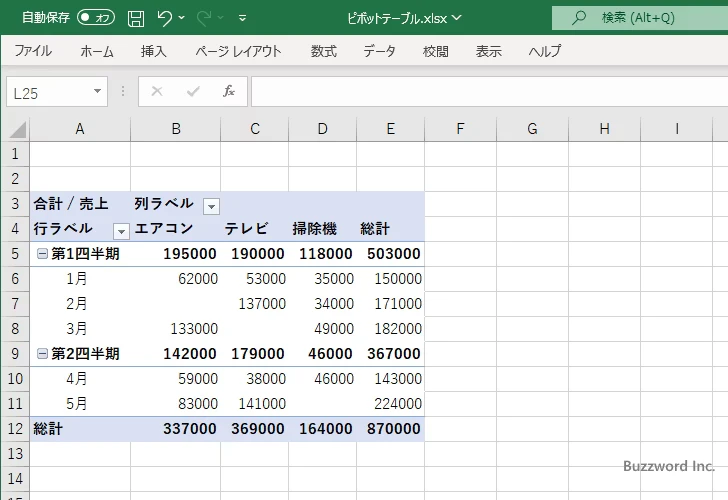
Task: Collapse the 第2四半期 group
Action: point(42,354)
